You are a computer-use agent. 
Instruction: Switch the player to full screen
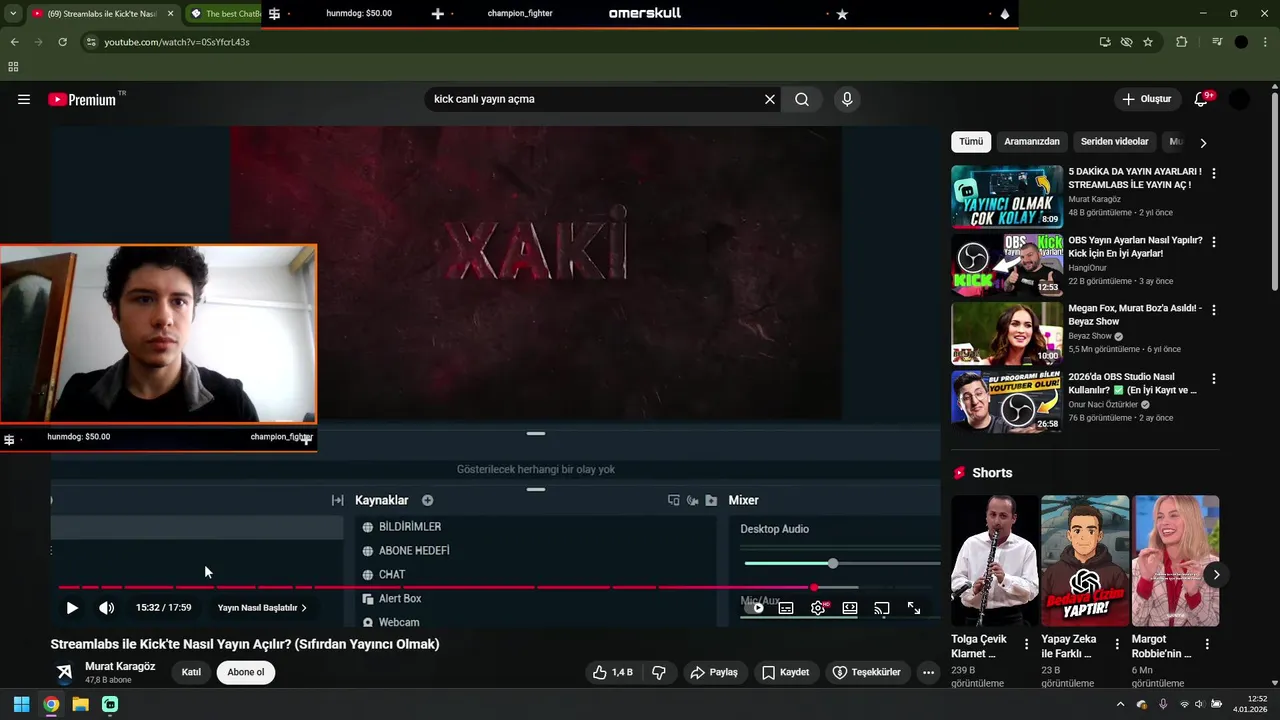coord(913,607)
